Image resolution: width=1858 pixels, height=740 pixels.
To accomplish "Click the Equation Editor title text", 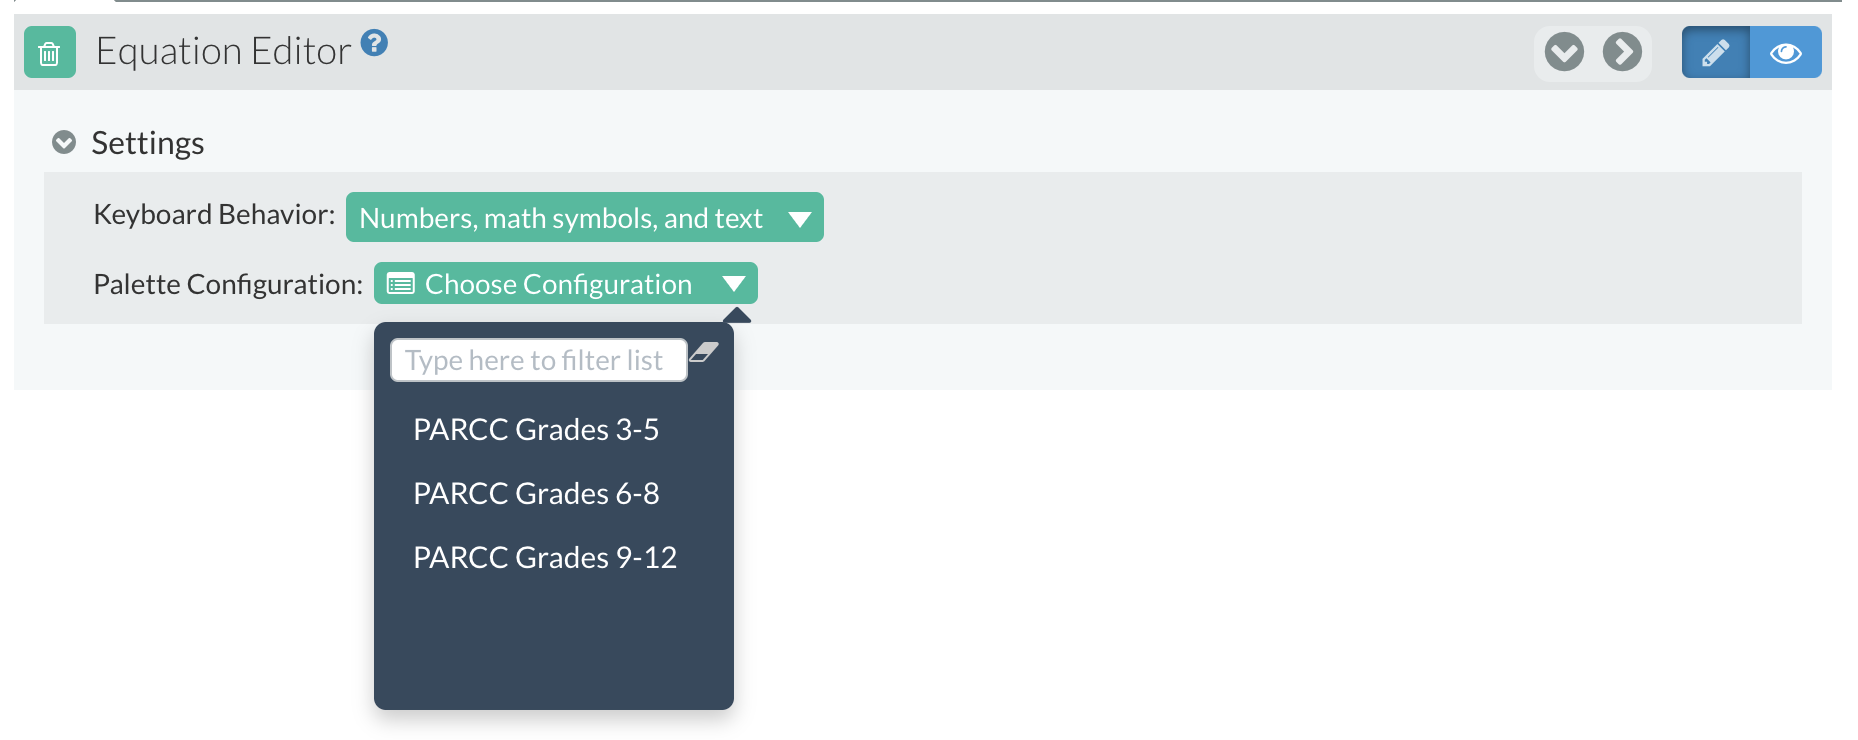I will coord(223,51).
